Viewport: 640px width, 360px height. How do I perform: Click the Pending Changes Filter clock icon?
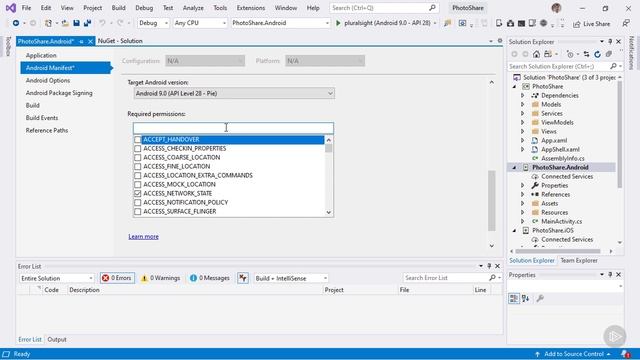click(x=570, y=54)
